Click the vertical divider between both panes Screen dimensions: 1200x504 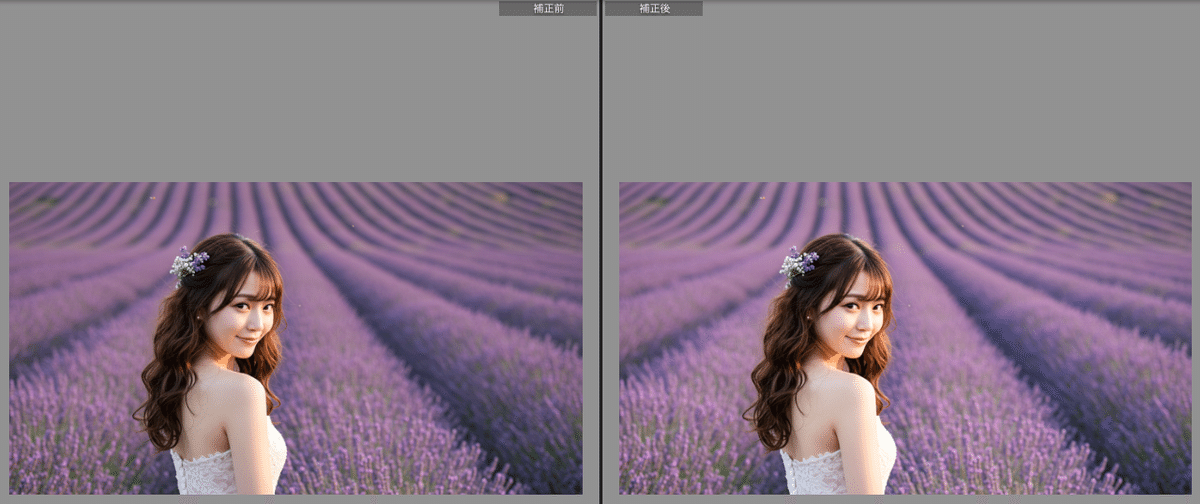point(600,250)
